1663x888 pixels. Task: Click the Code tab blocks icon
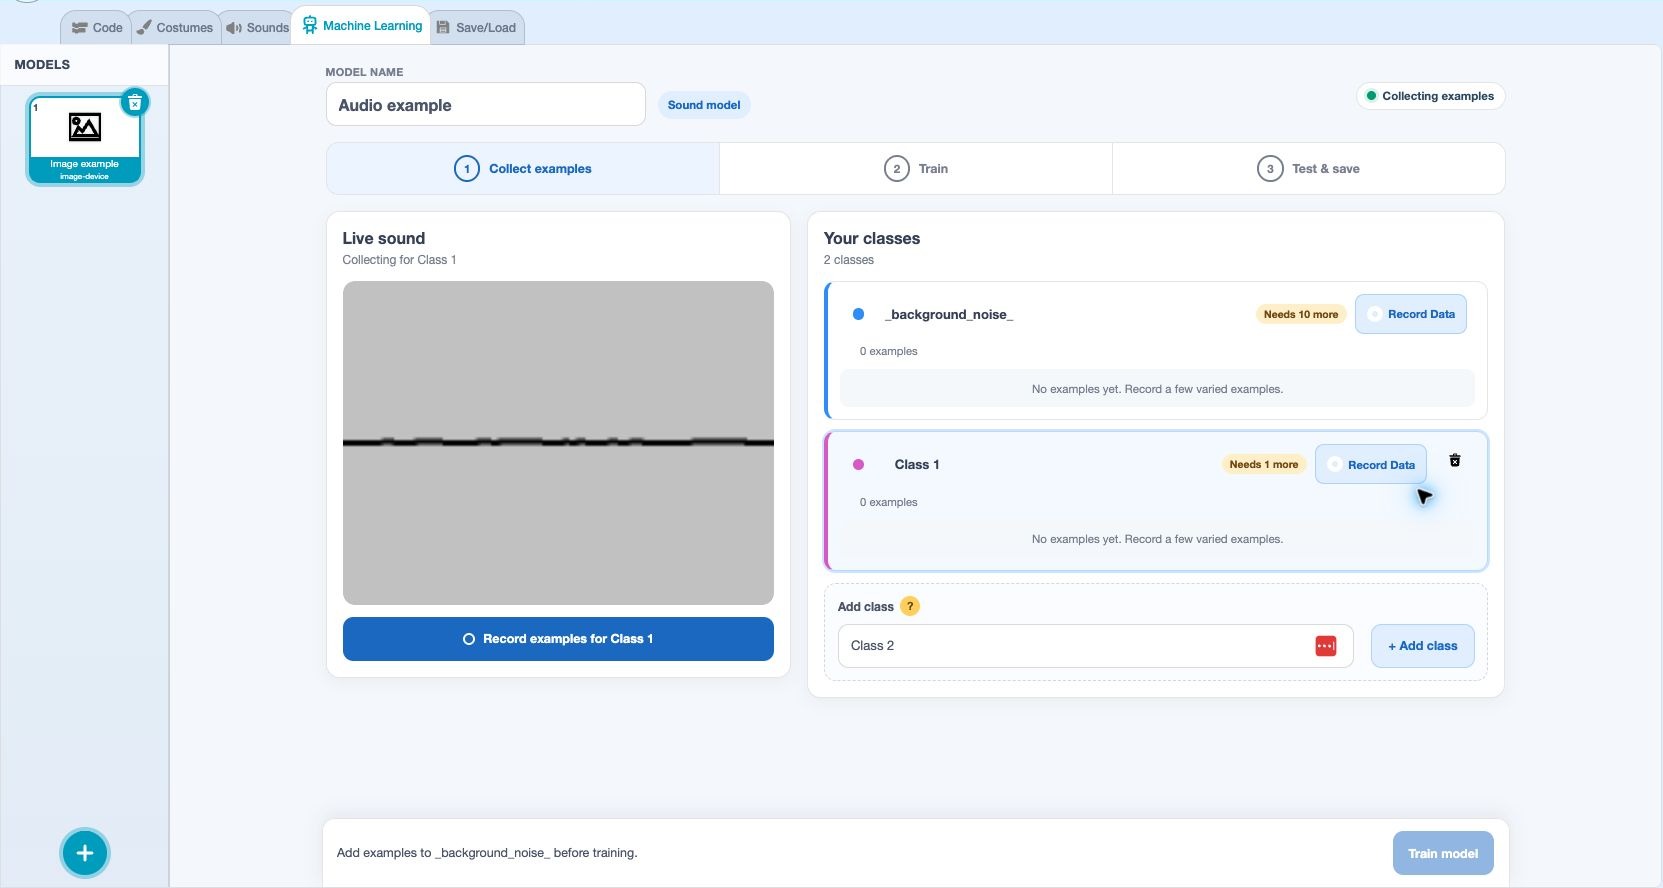click(80, 28)
